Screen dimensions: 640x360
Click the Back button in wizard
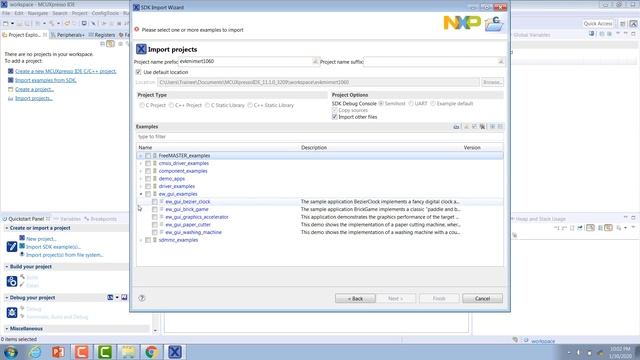tap(355, 298)
